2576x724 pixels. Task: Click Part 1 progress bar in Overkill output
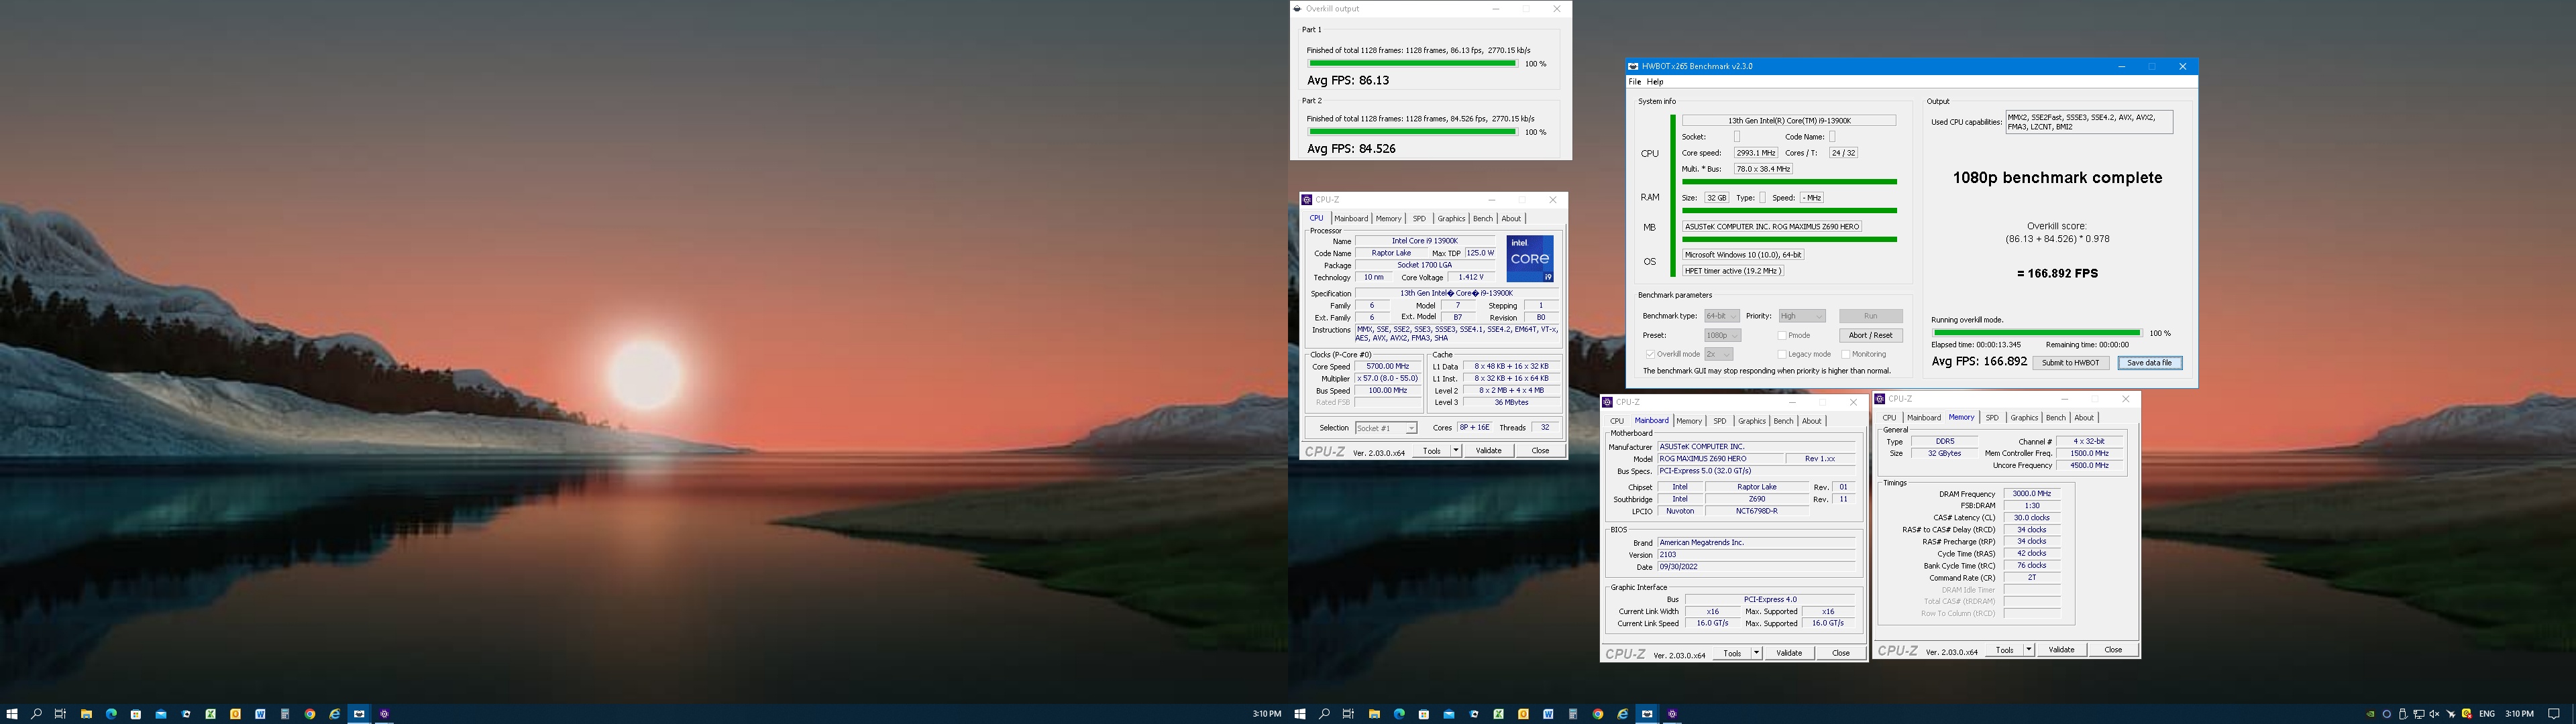(x=1412, y=64)
